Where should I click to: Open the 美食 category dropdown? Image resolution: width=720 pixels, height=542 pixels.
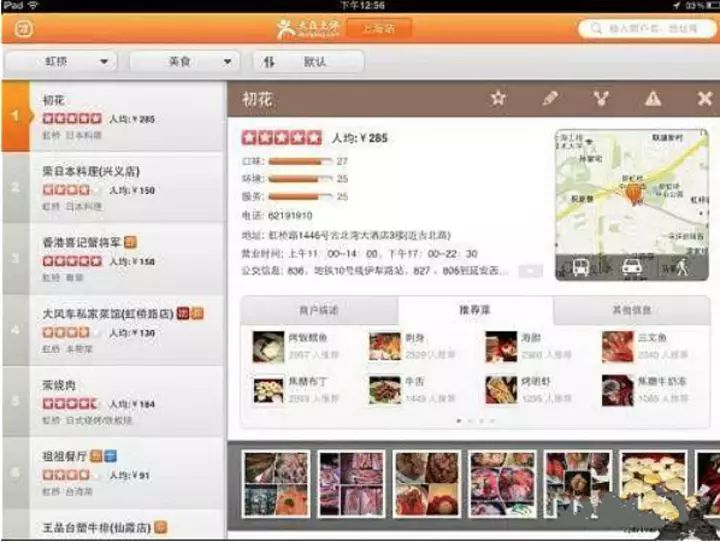click(185, 62)
